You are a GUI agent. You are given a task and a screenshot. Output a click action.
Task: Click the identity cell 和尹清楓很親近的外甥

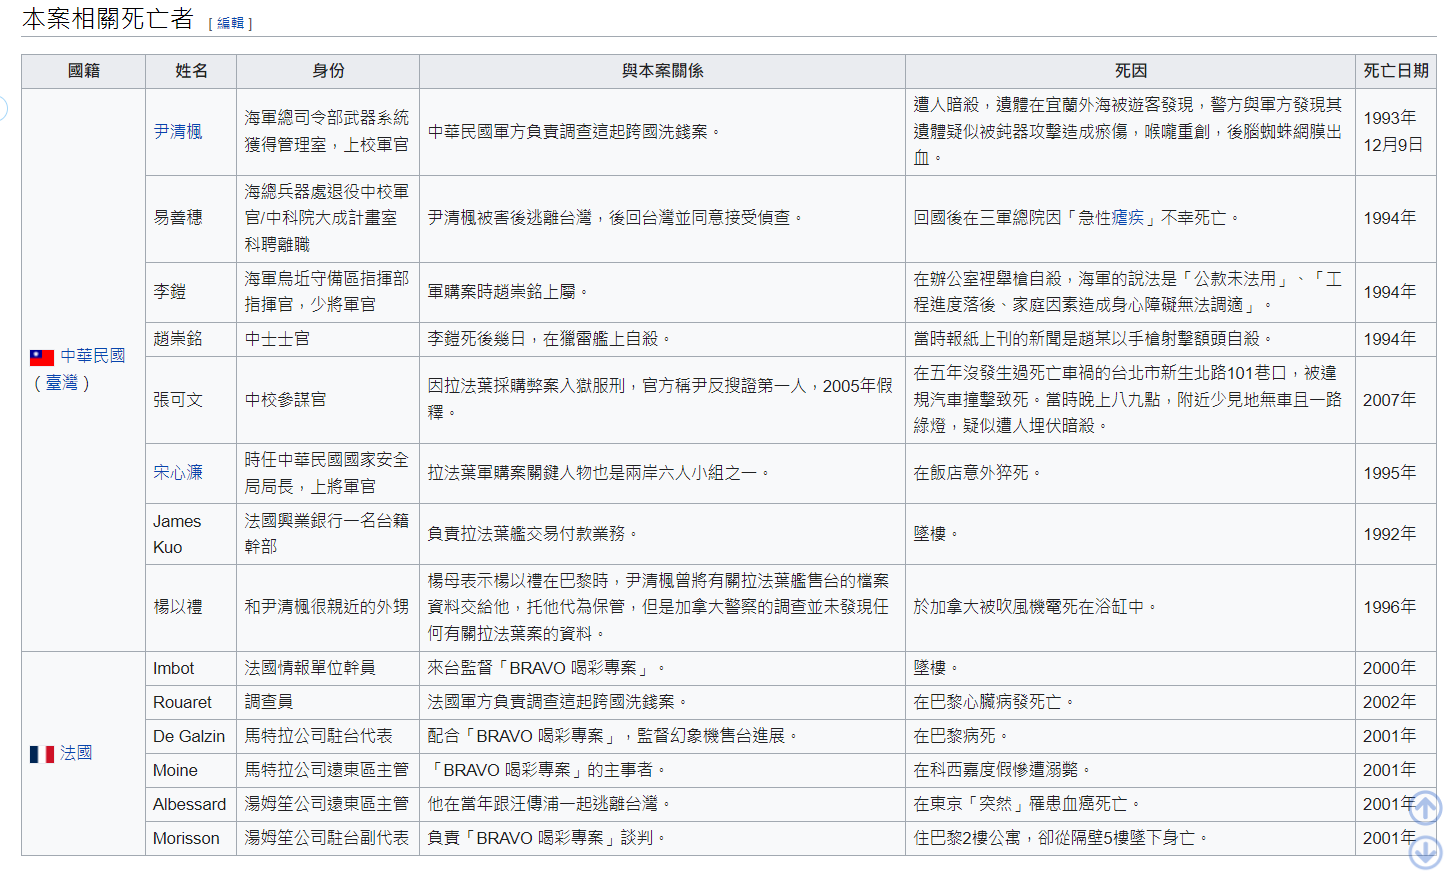328,607
